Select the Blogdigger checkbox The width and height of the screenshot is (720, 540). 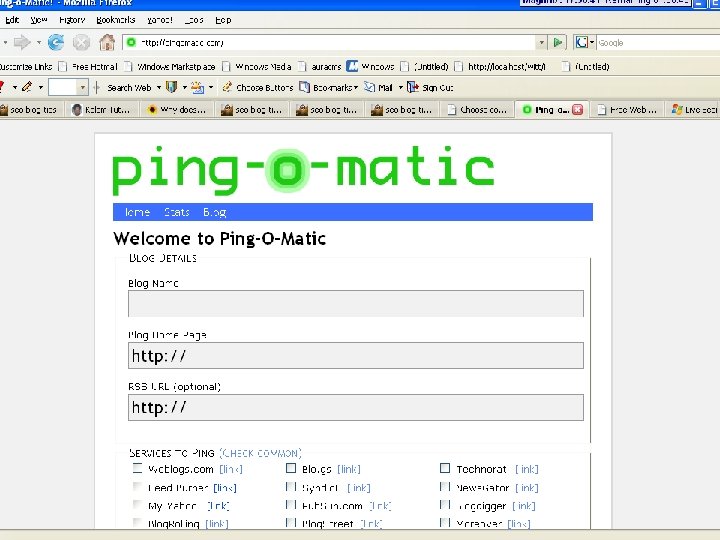click(x=444, y=505)
